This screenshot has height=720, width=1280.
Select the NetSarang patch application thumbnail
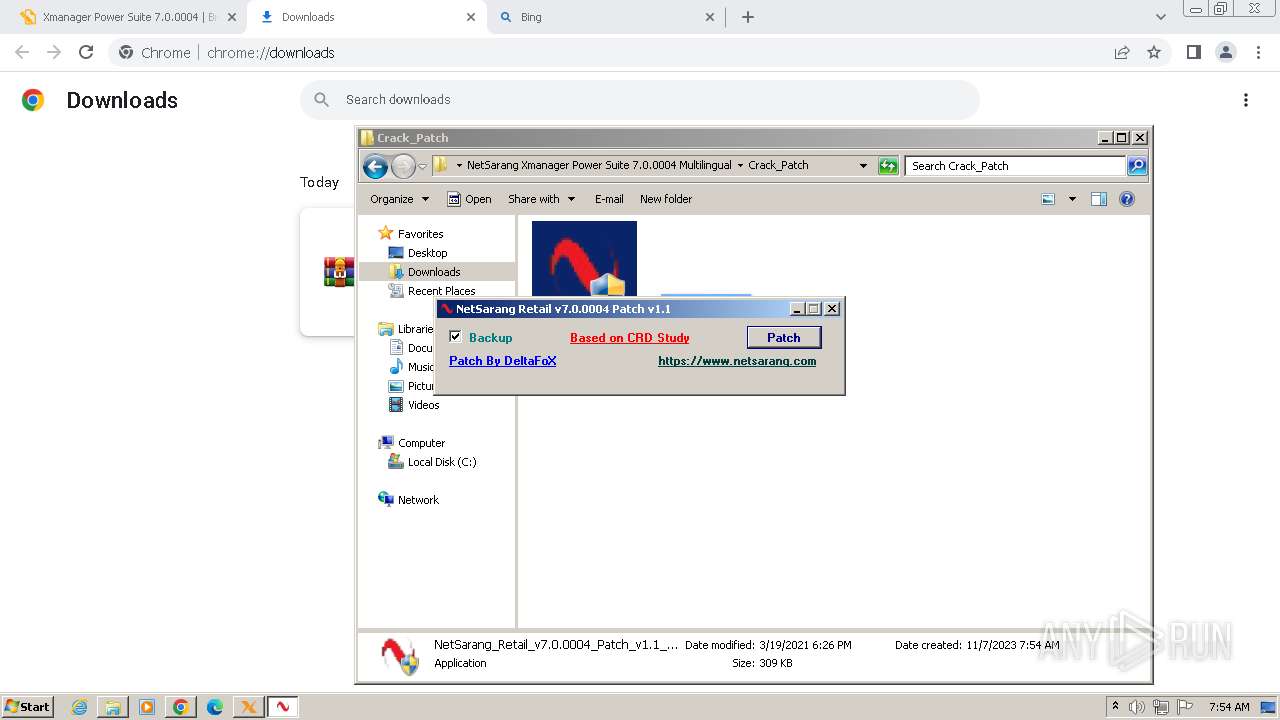[x=584, y=258]
